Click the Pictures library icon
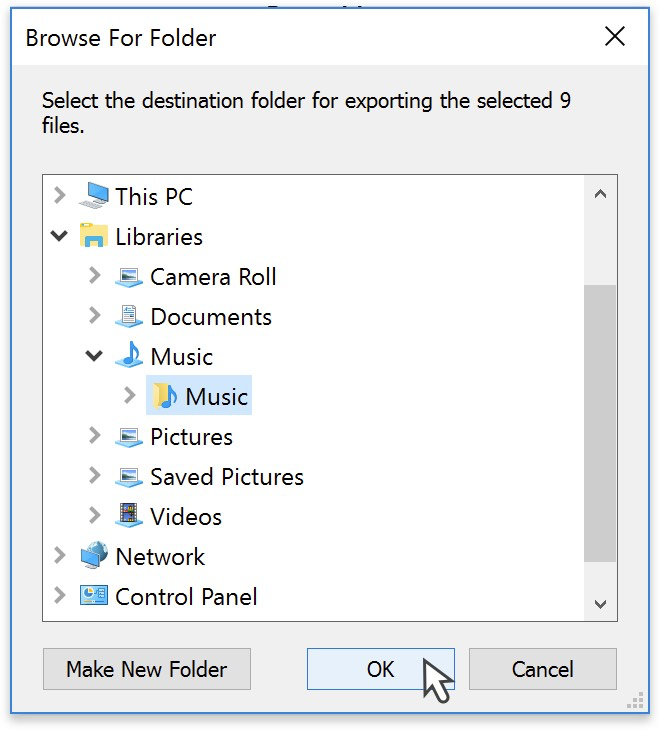This screenshot has width=660, height=730. (129, 437)
